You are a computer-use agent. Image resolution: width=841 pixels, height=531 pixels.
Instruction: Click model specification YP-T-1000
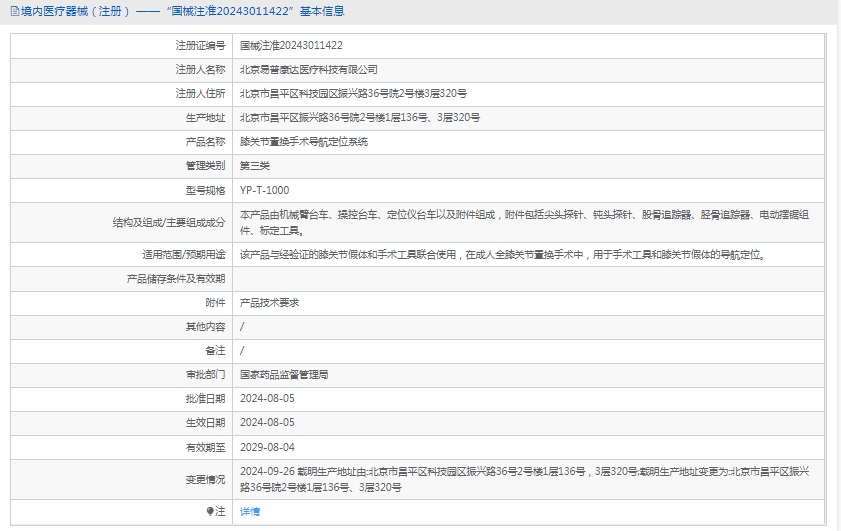264,189
